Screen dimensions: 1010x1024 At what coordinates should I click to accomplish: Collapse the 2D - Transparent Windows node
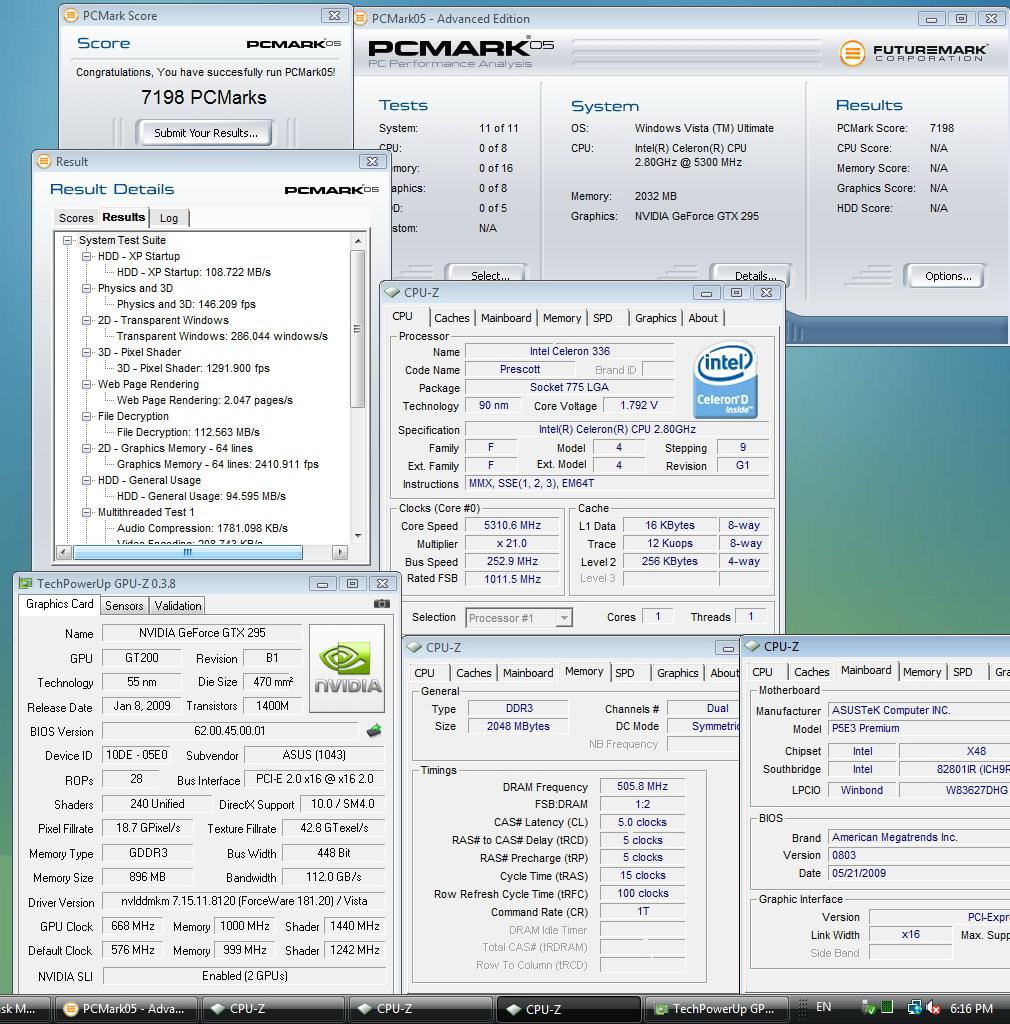(86, 321)
